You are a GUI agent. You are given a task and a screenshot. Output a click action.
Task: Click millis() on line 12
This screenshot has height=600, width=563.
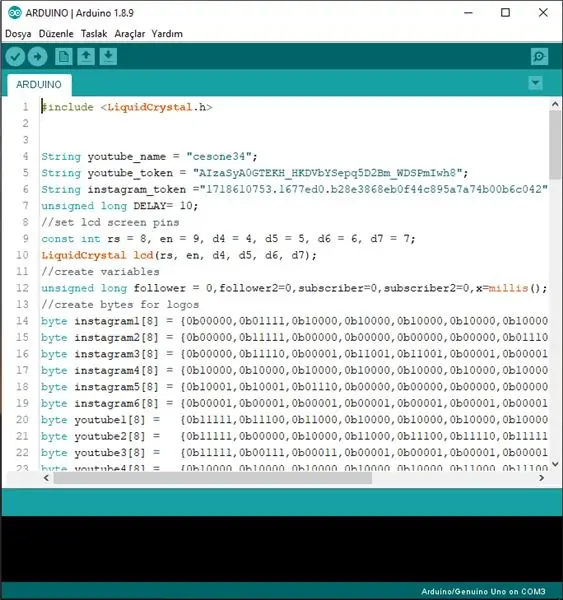pyautogui.click(x=514, y=288)
